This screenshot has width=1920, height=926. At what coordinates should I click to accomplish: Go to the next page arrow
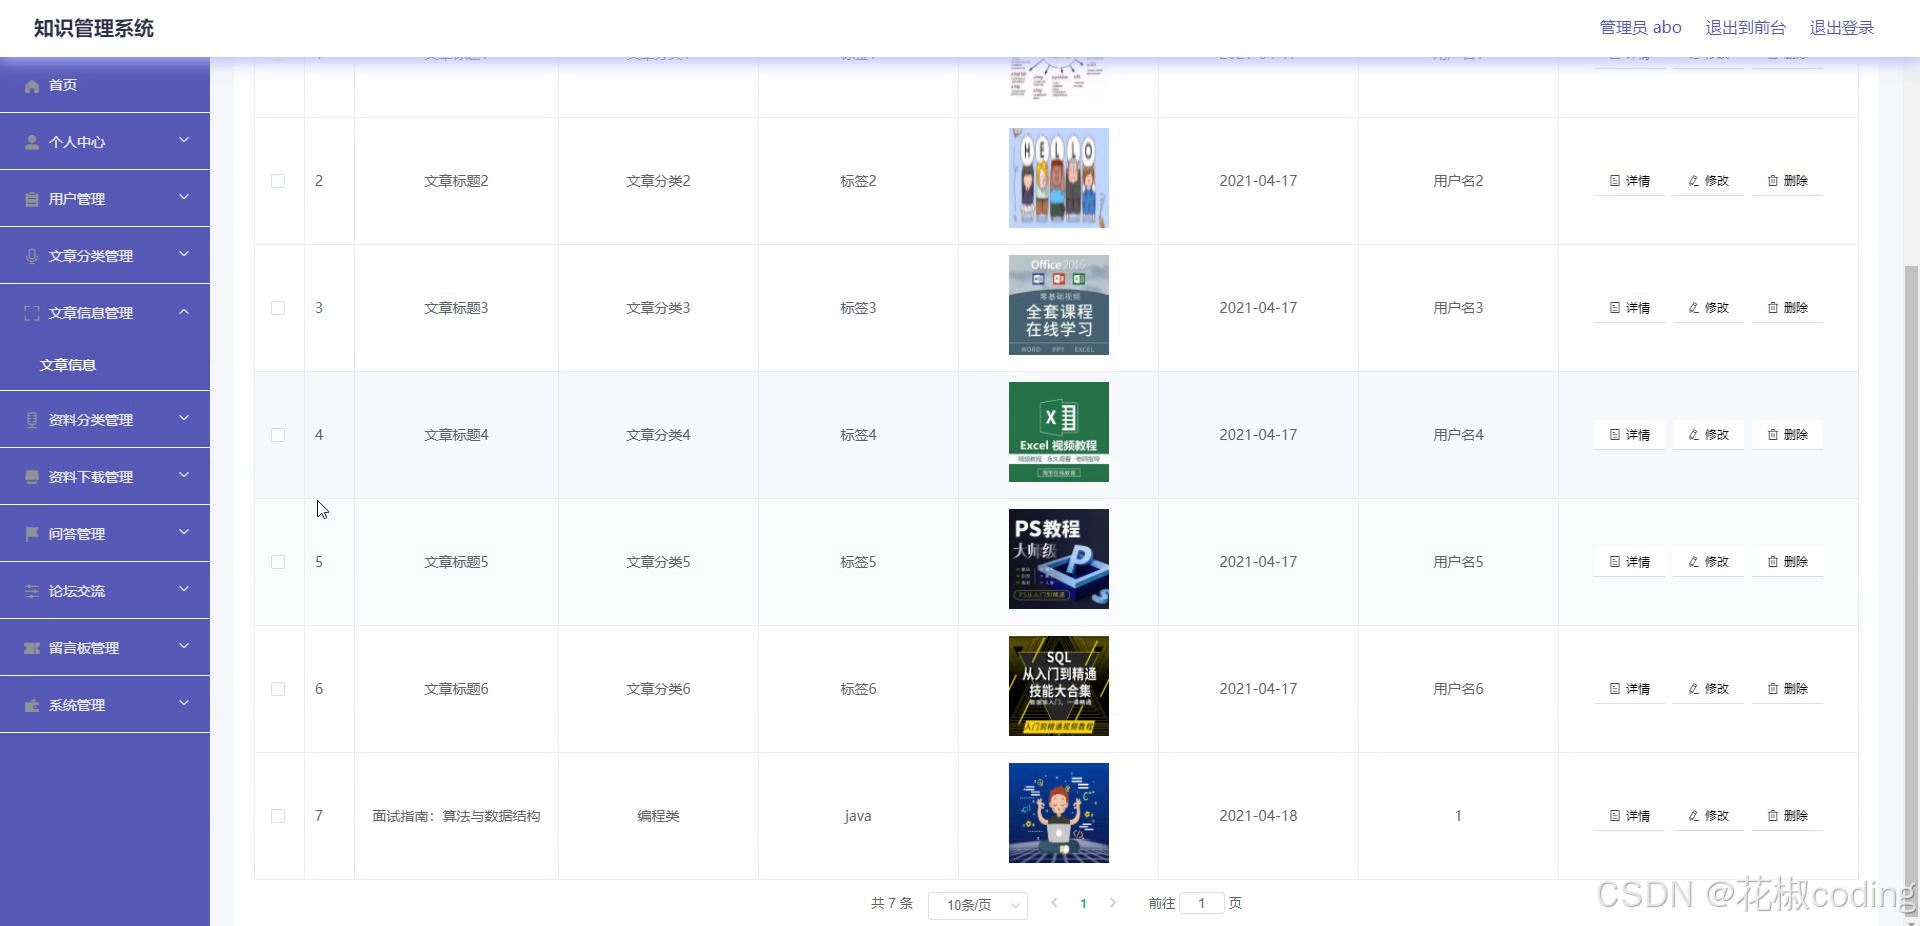pyautogui.click(x=1112, y=903)
